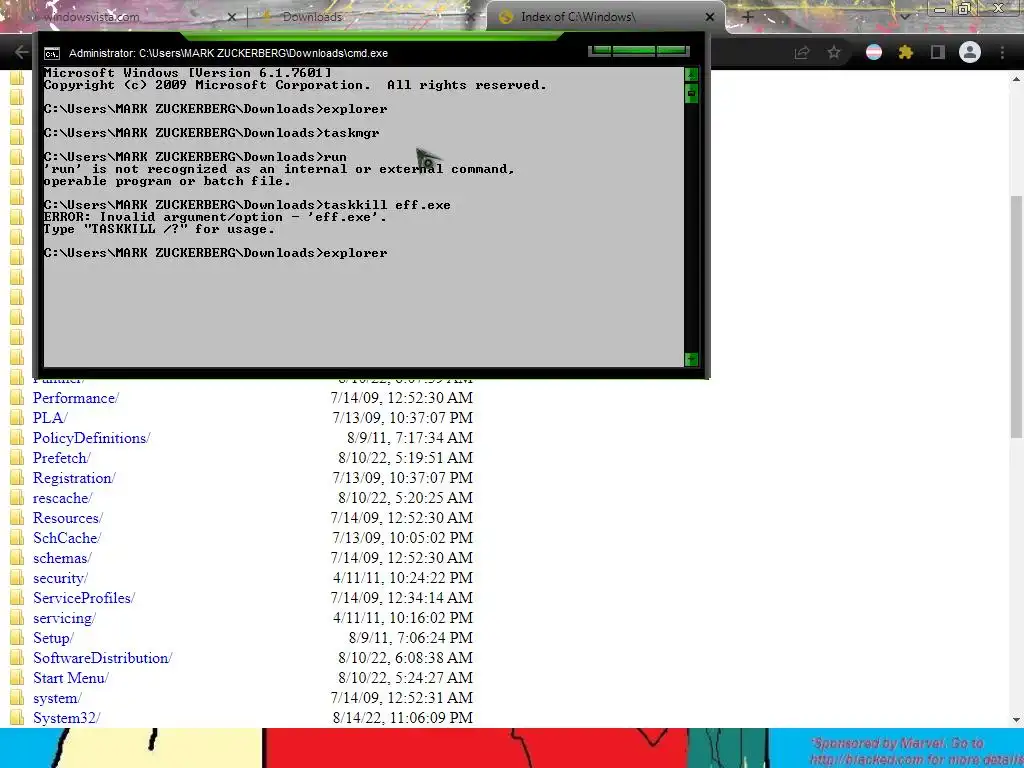Open the PolicyDefinitions/ folder link

click(x=91, y=438)
